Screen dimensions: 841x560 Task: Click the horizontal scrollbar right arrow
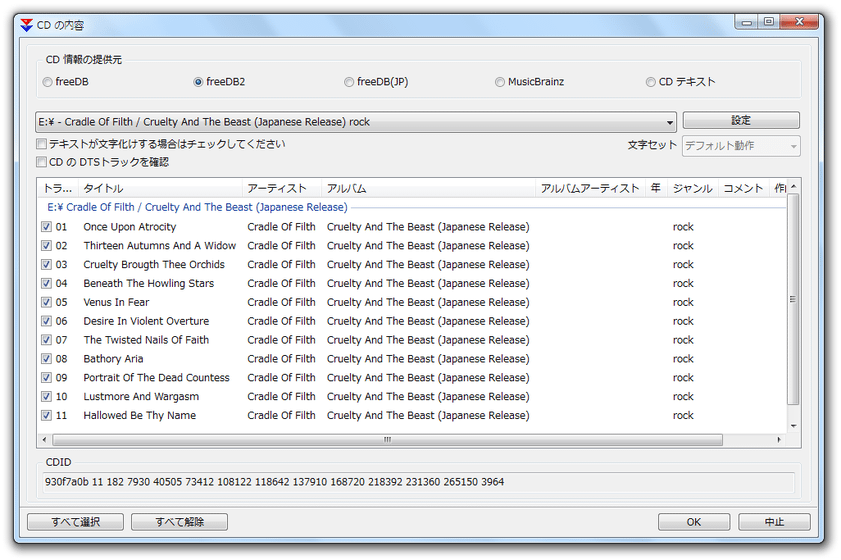click(779, 440)
